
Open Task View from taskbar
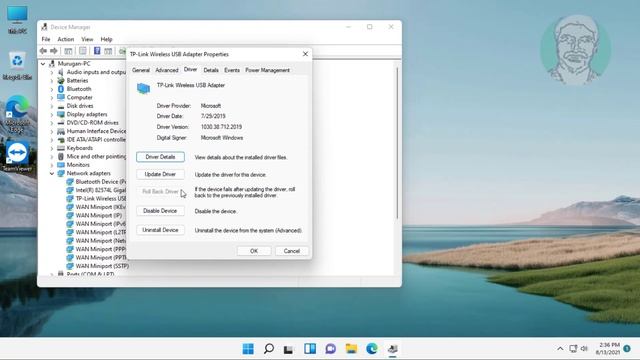[289, 349]
